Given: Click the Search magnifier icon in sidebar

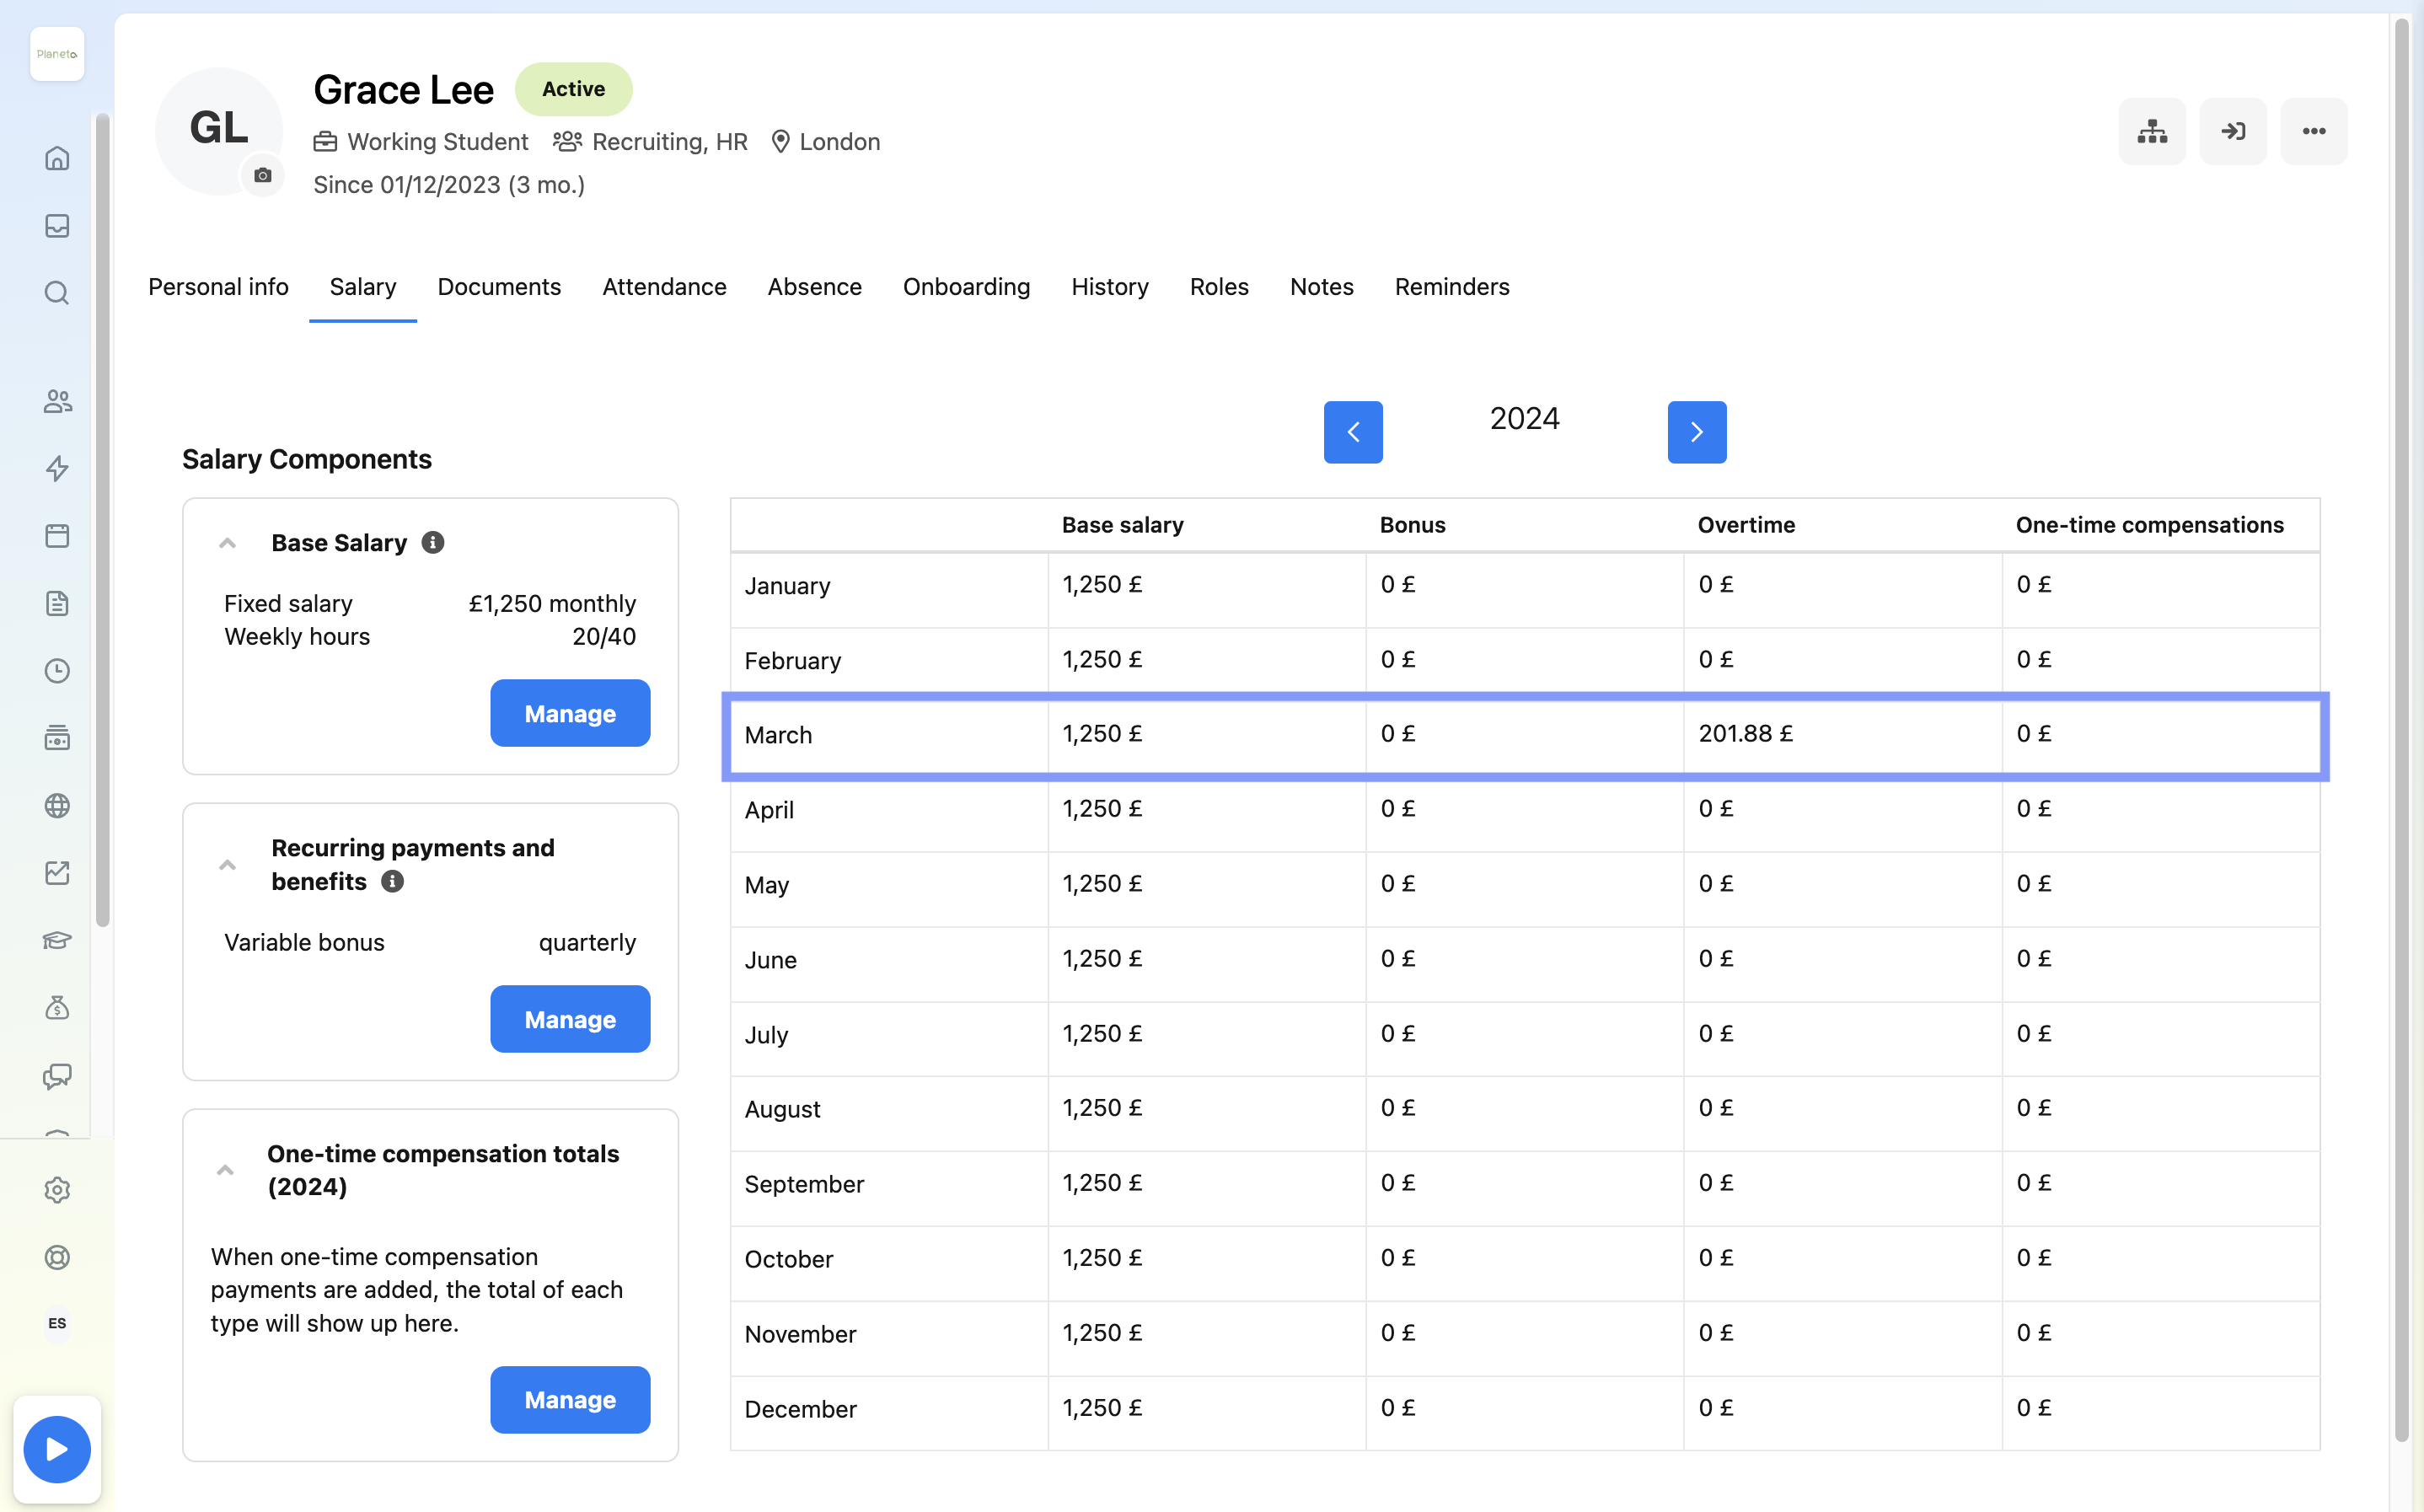Looking at the screenshot, I should click(x=57, y=293).
